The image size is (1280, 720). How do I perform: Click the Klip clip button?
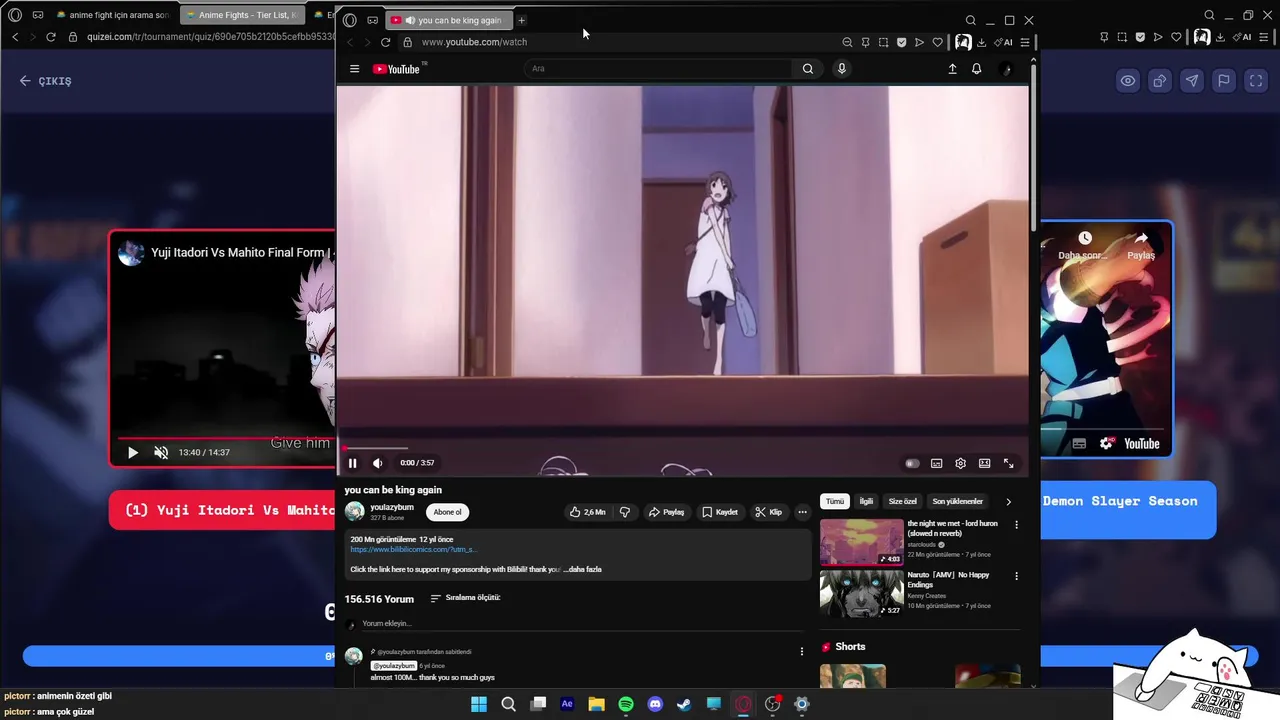769,512
